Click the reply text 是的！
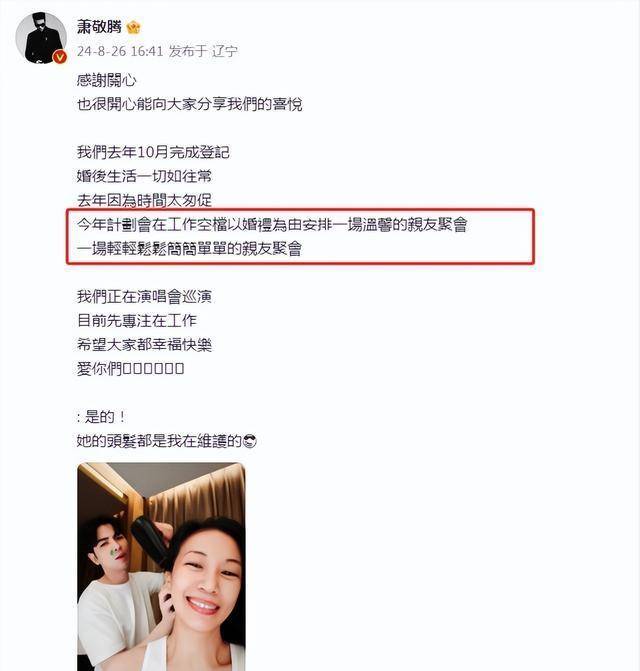 101,417
